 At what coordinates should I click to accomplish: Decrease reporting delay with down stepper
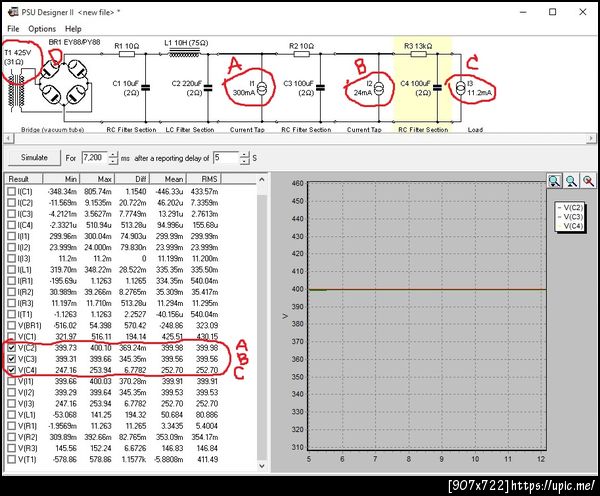[245, 162]
